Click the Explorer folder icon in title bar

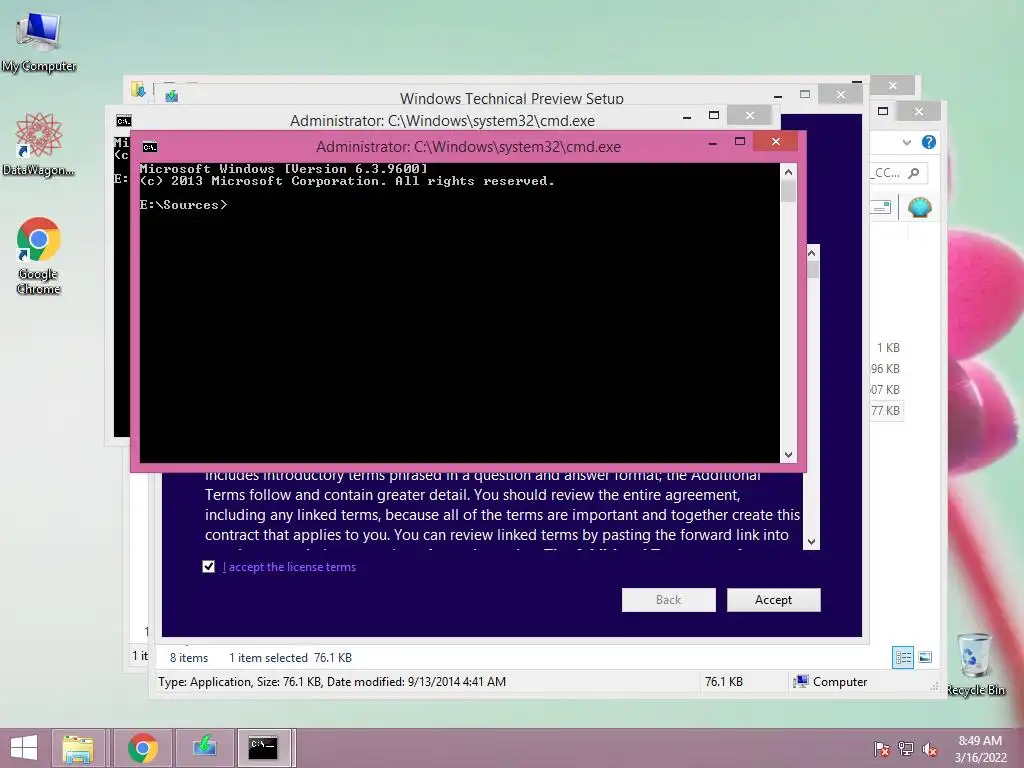coord(138,89)
